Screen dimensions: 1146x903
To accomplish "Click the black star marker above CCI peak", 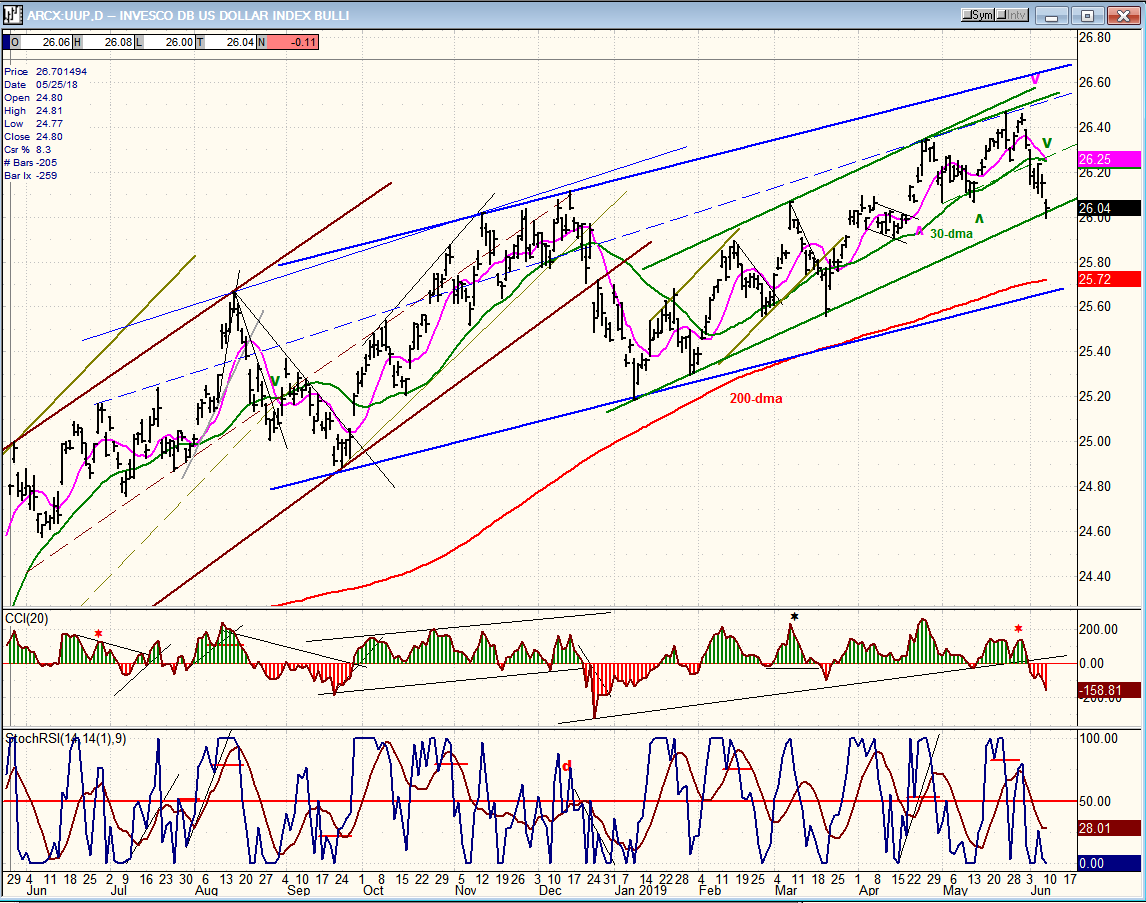I will click(x=794, y=616).
